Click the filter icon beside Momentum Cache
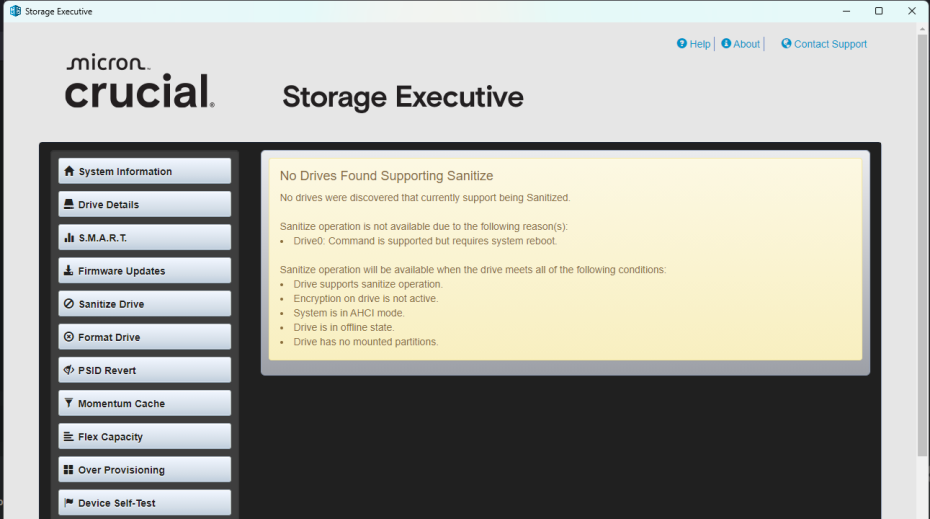 [x=69, y=403]
